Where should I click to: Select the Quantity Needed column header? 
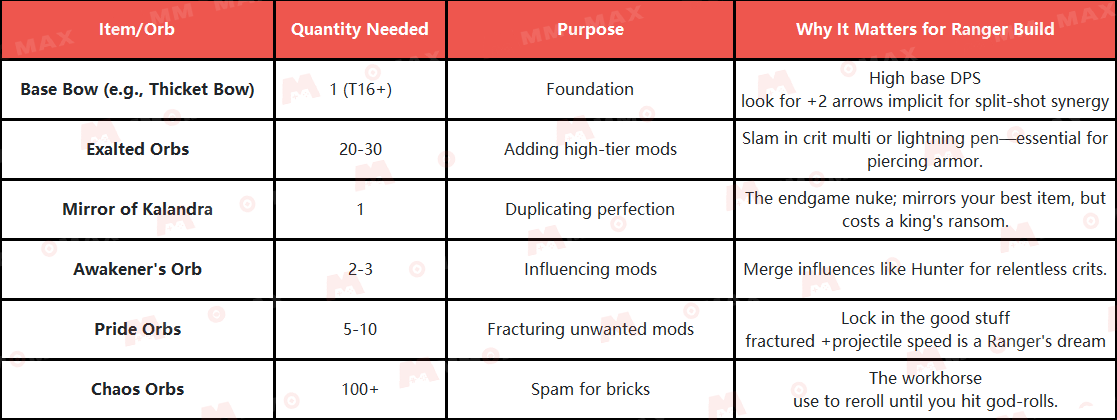pyautogui.click(x=359, y=29)
